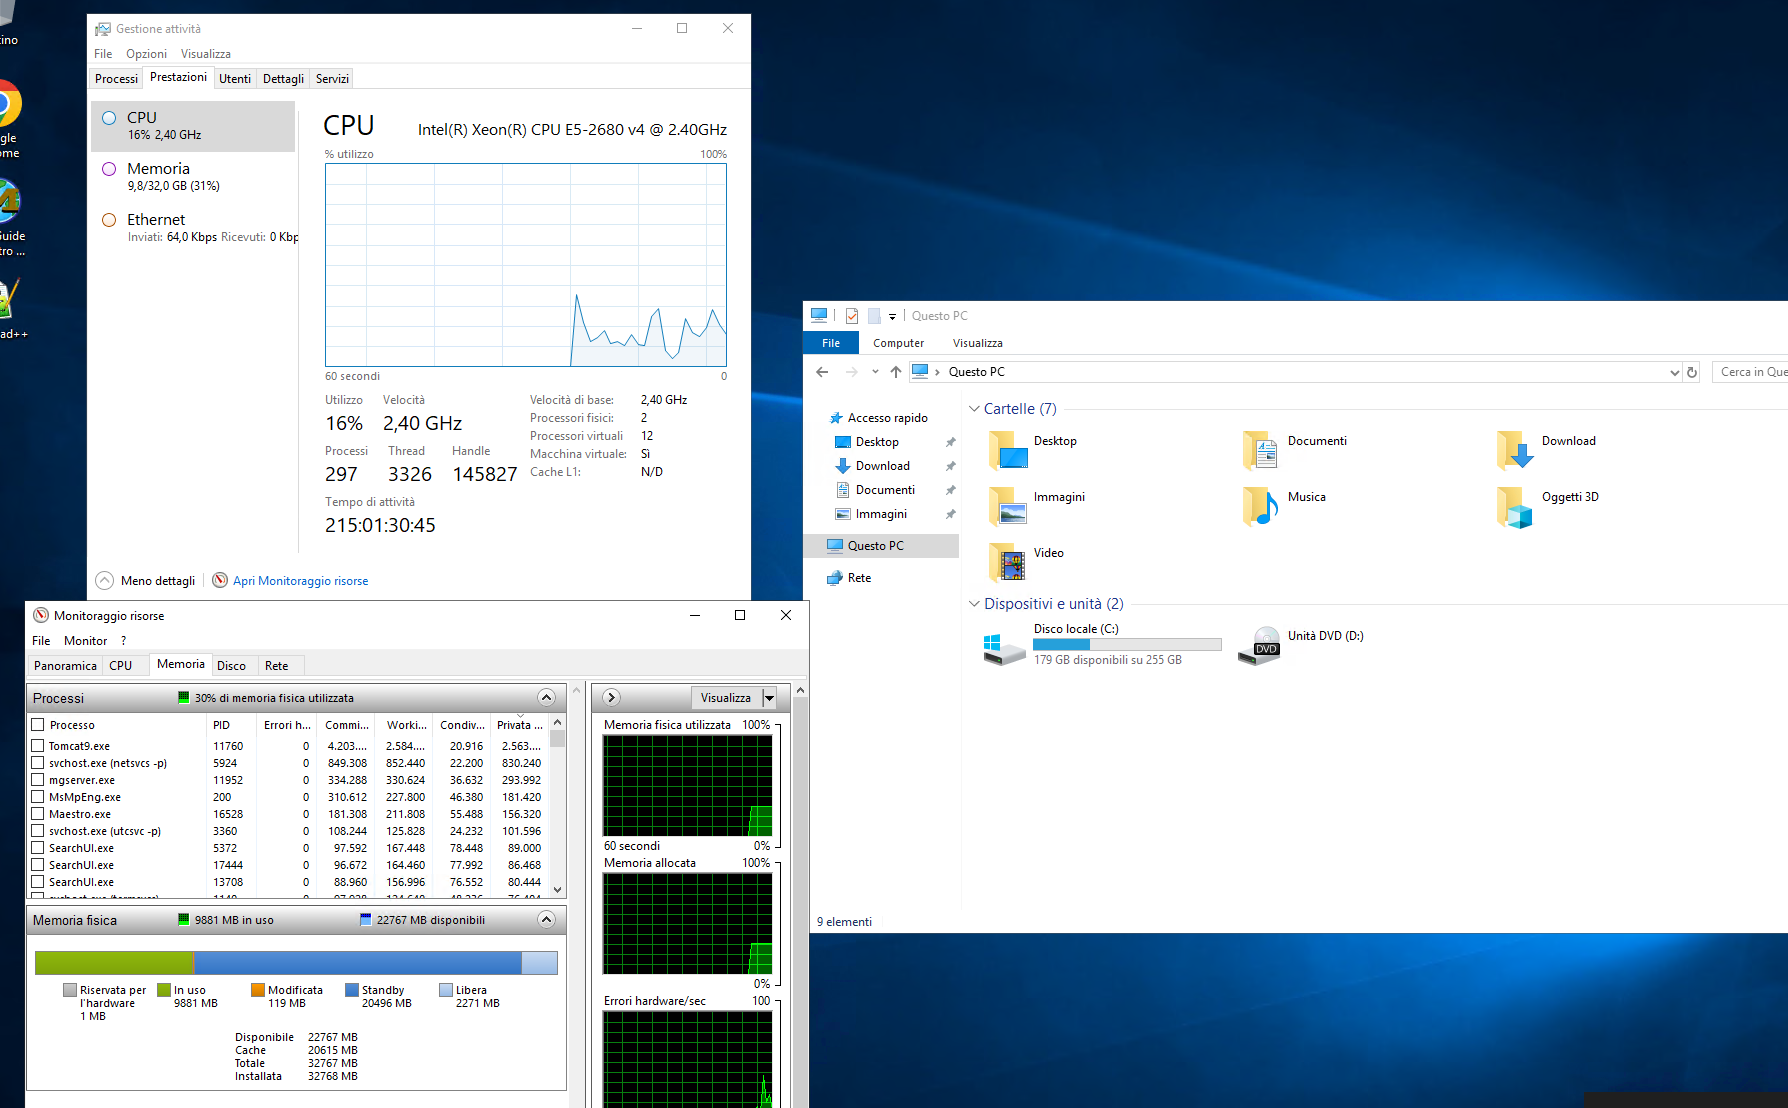Select the Disco locale (C:) drive icon
This screenshot has width=1788, height=1108.
click(1004, 647)
